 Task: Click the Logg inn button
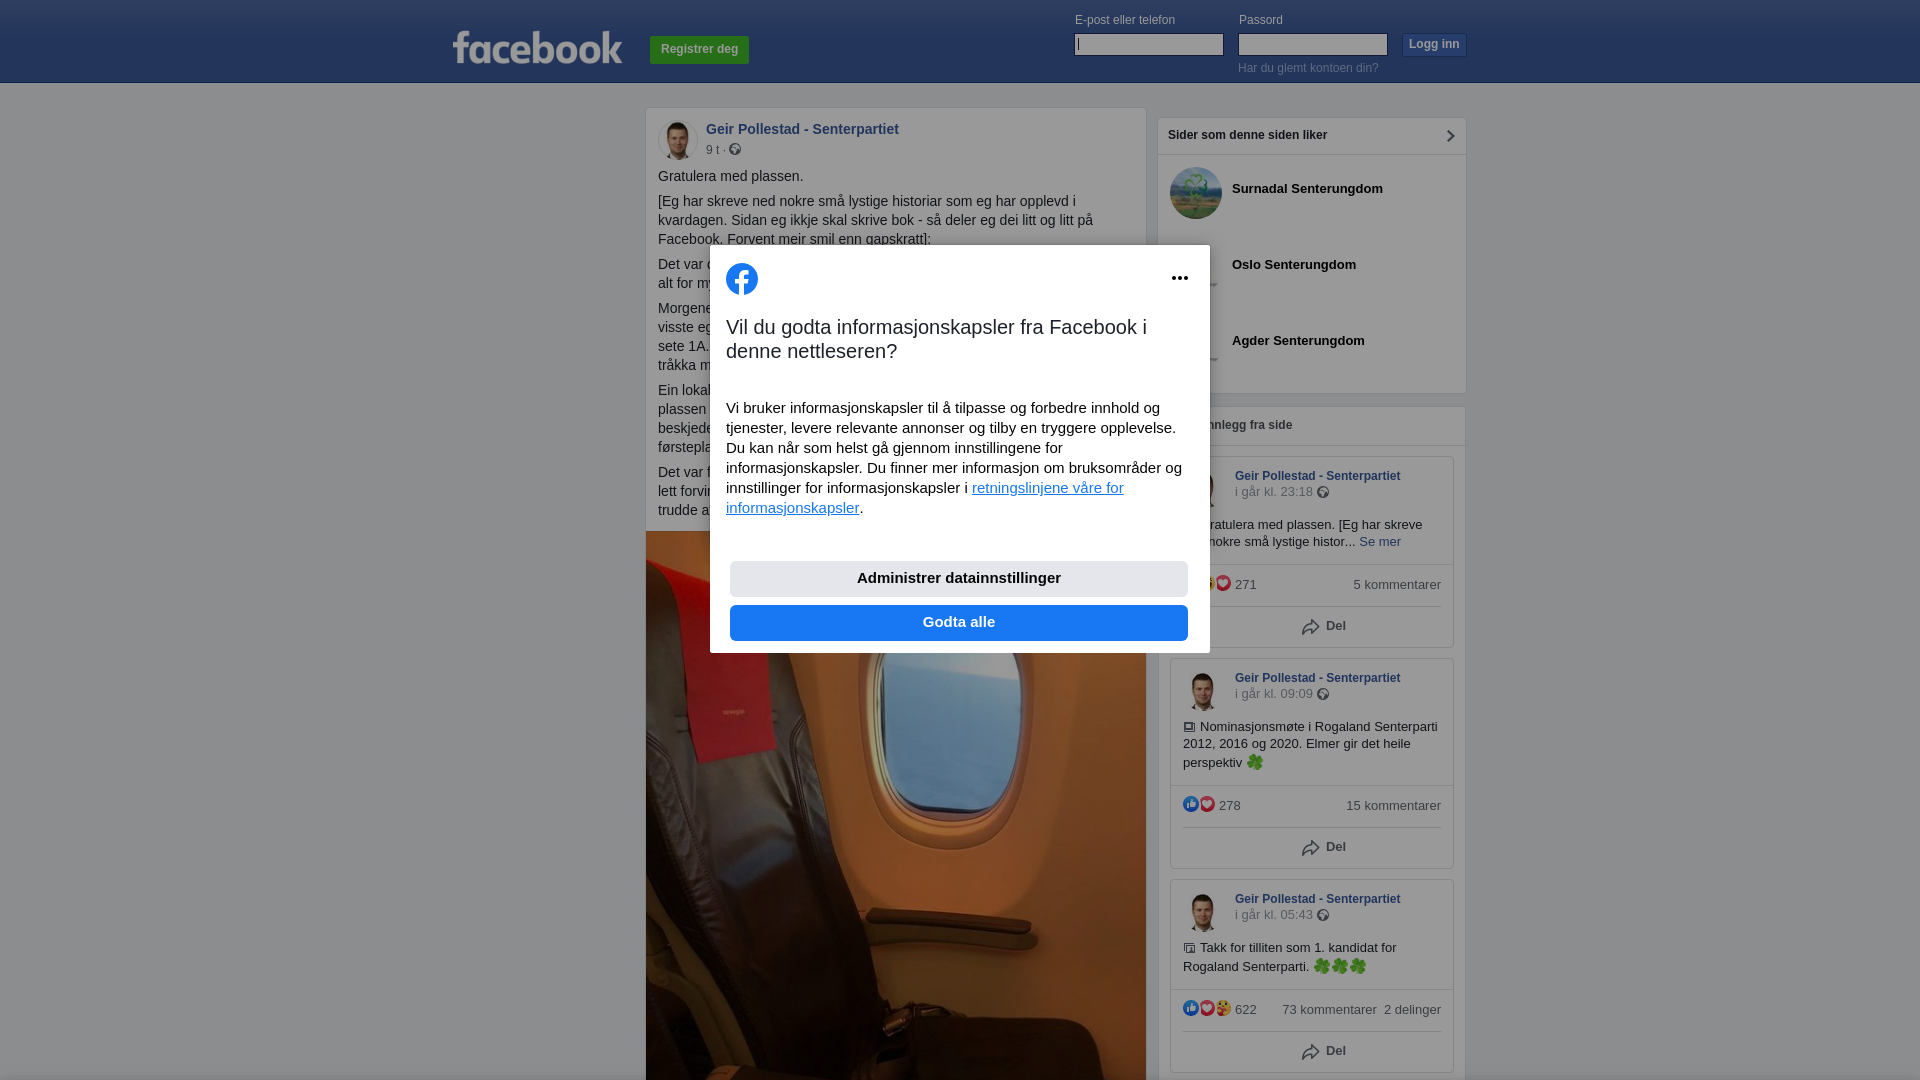[1434, 45]
